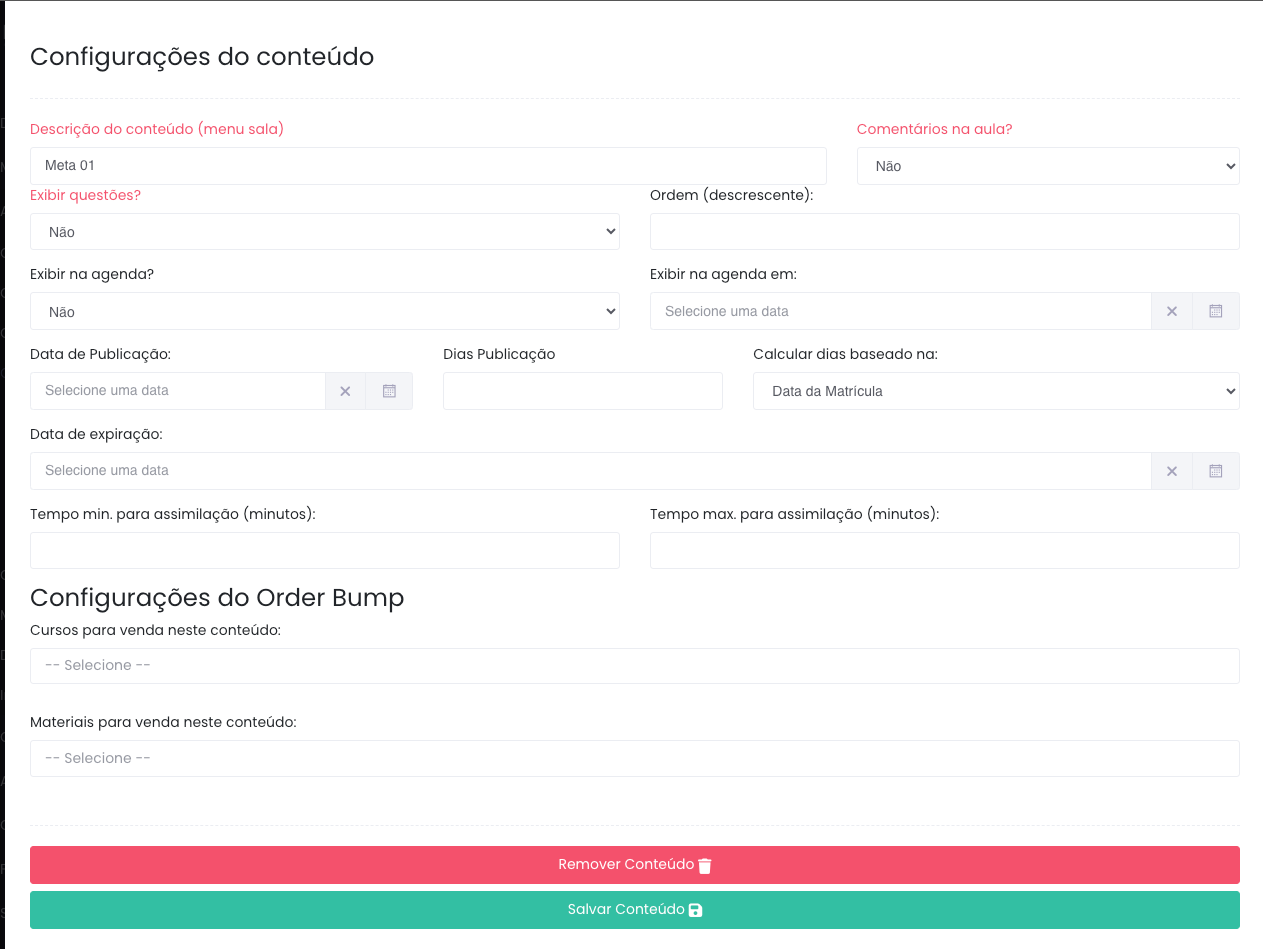Click the Data de expiração date field
Viewport: 1263px width, 949px height.
(x=590, y=471)
